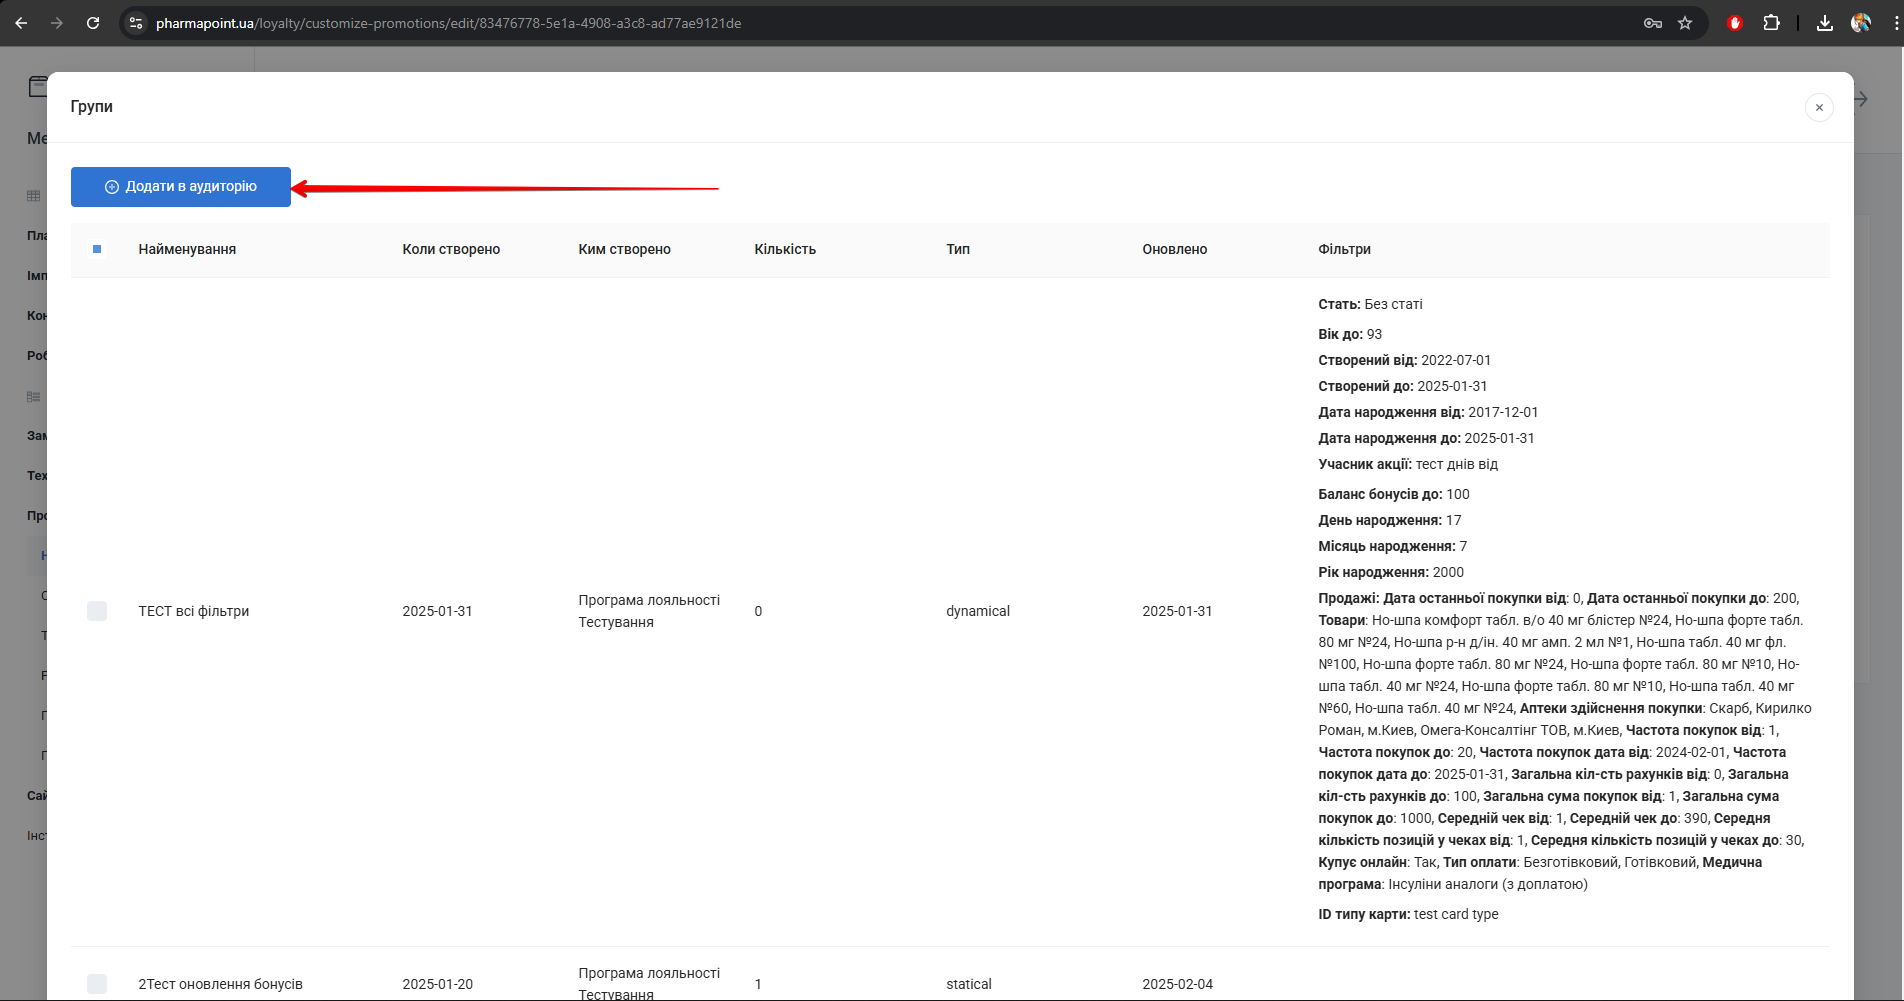Click the Групи dialog title
The height and width of the screenshot is (1001, 1904).
tap(91, 107)
